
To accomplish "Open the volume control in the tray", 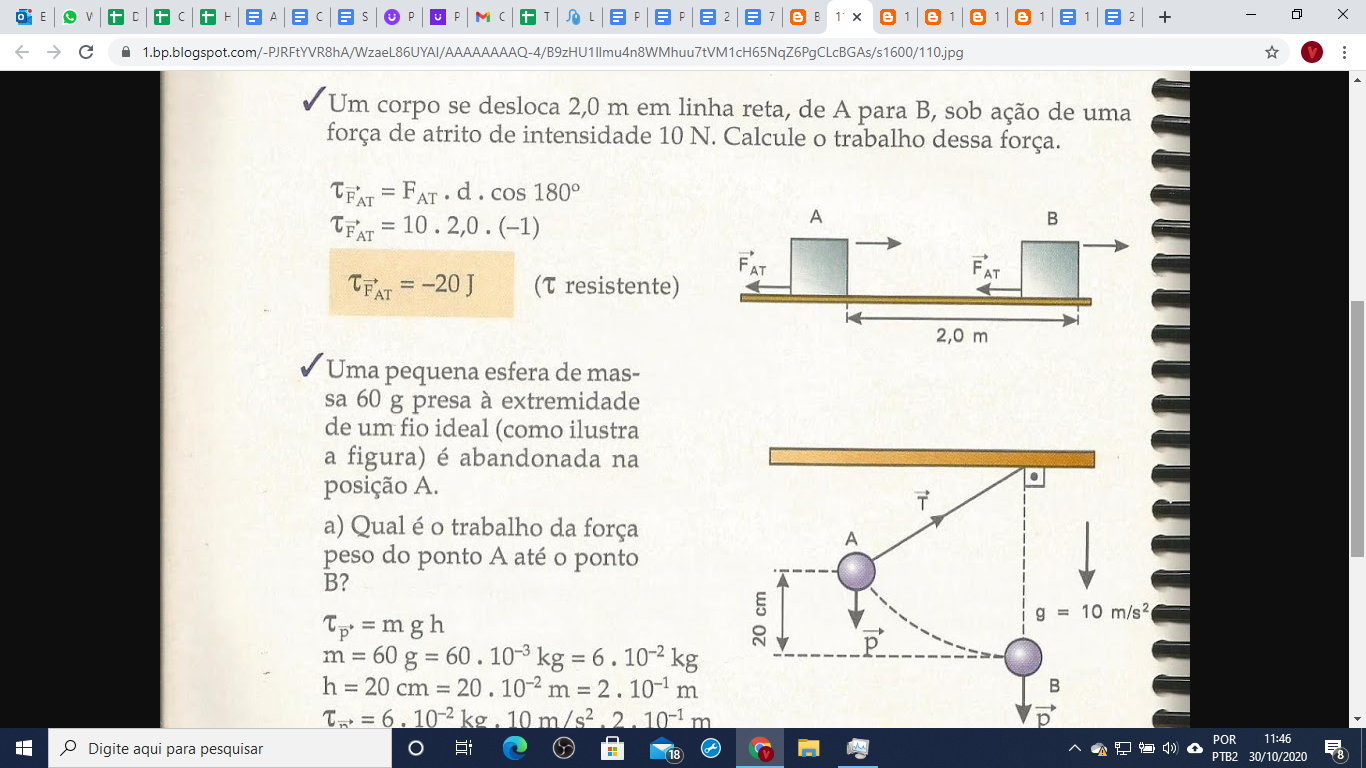I will pos(1169,748).
